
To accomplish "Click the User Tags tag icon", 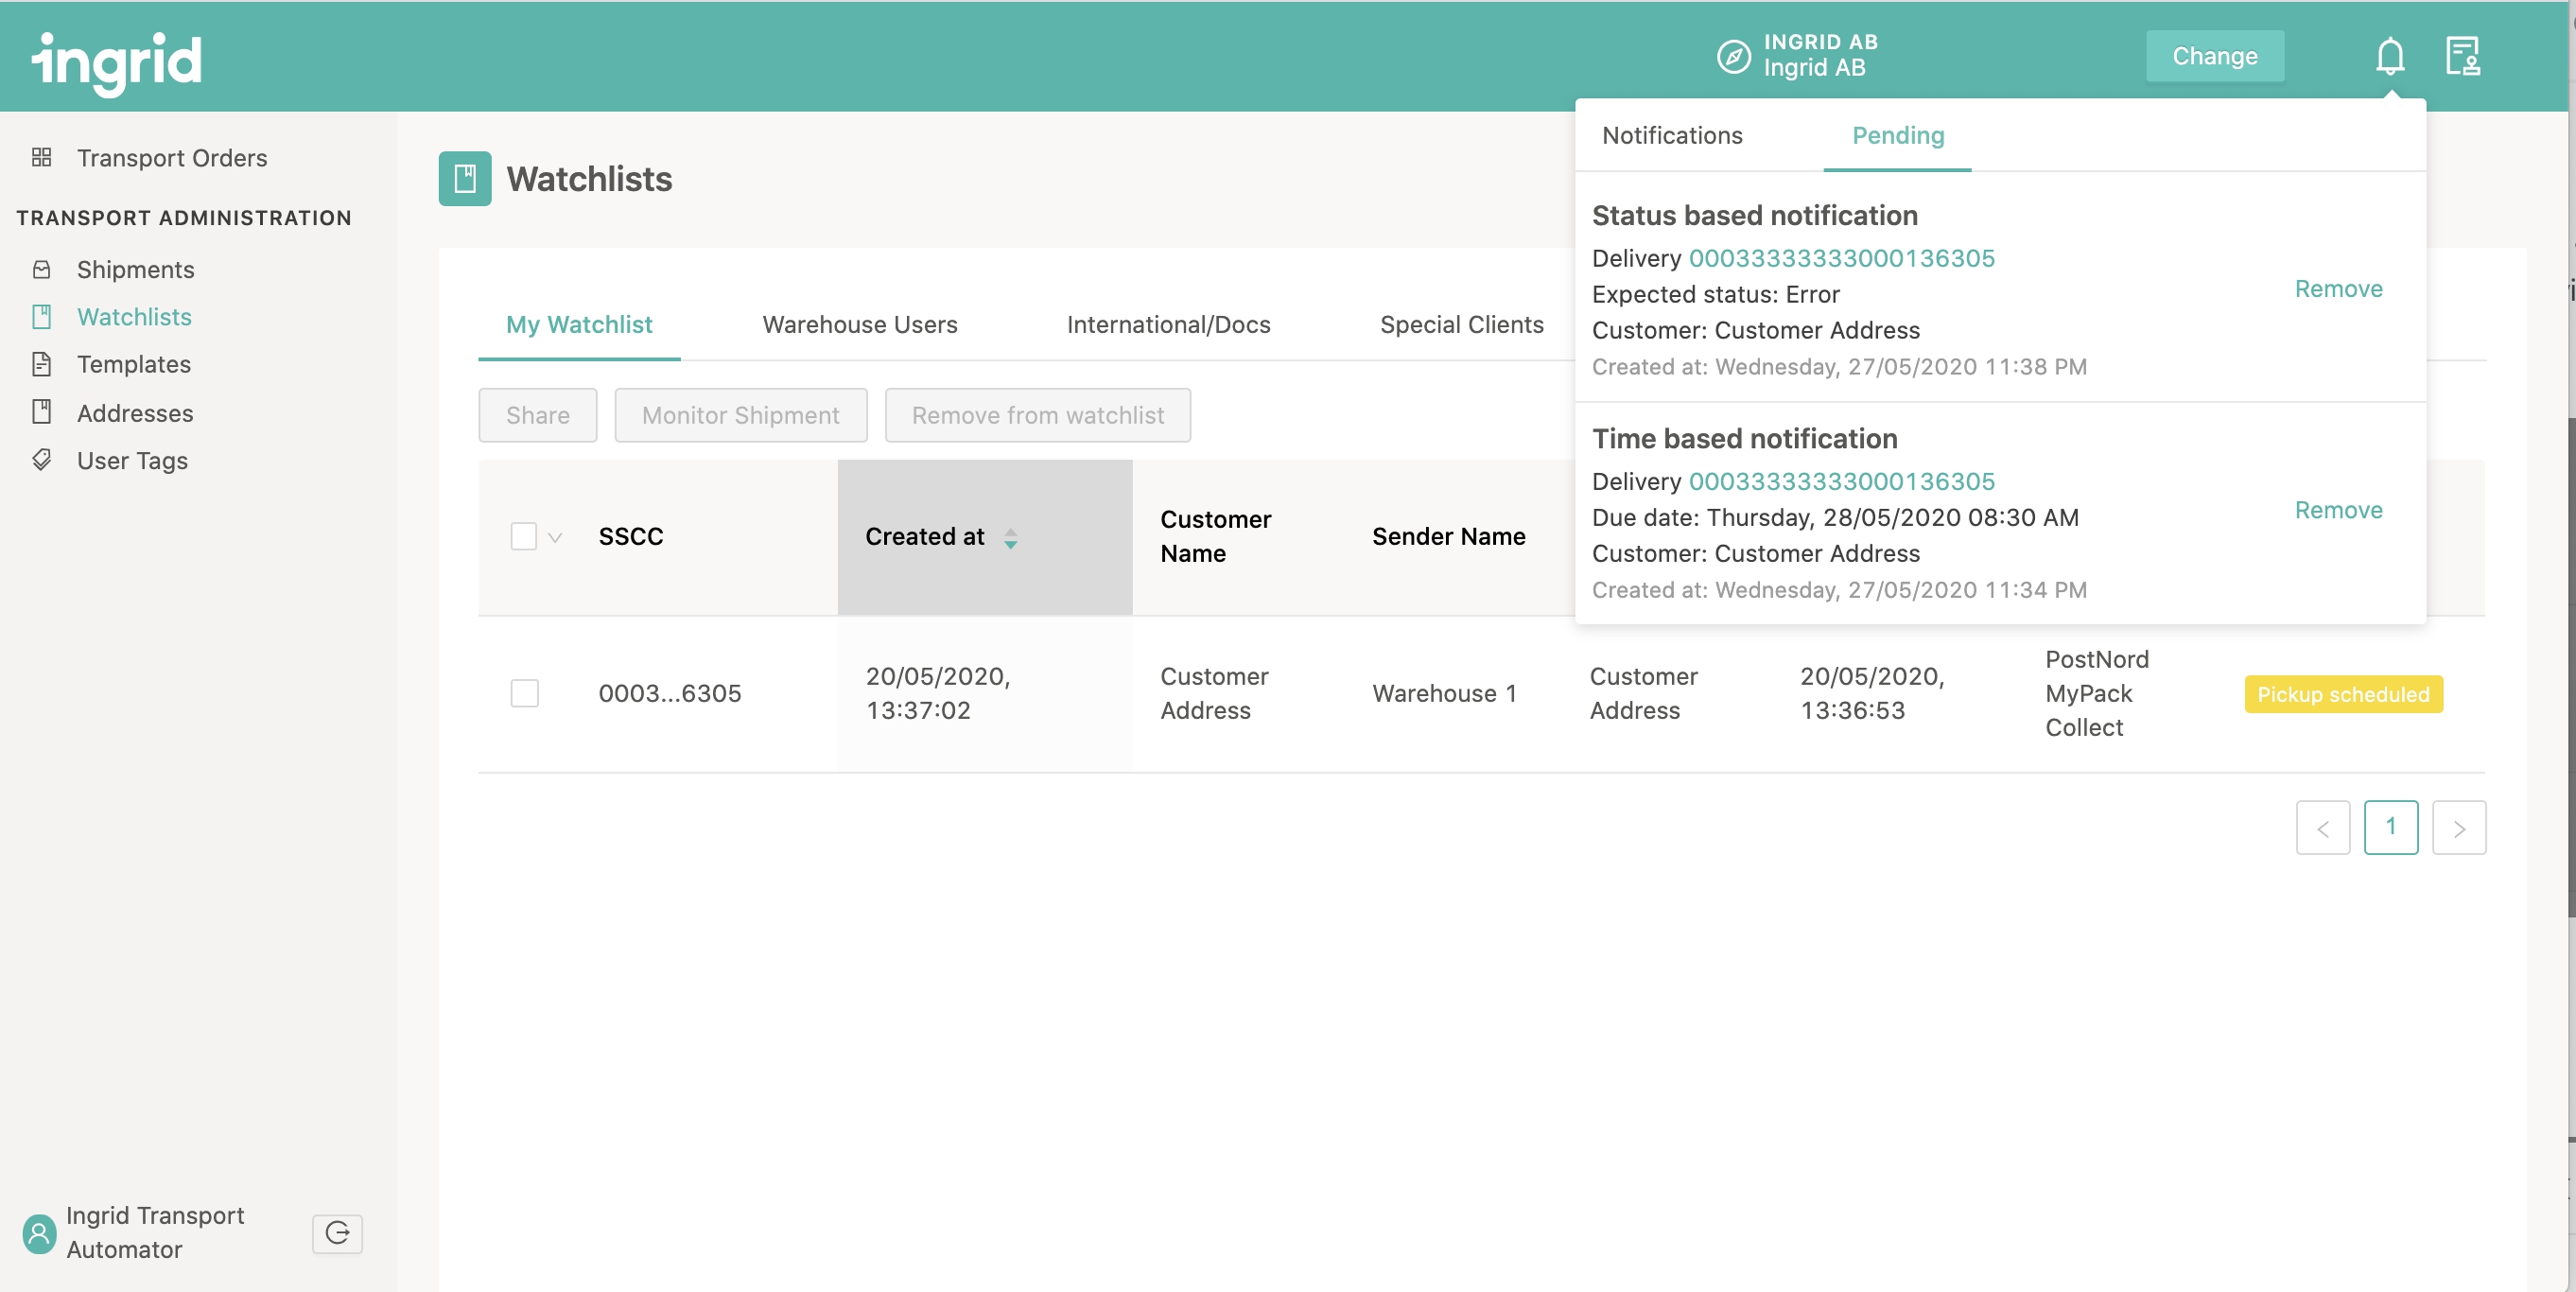I will tap(41, 460).
